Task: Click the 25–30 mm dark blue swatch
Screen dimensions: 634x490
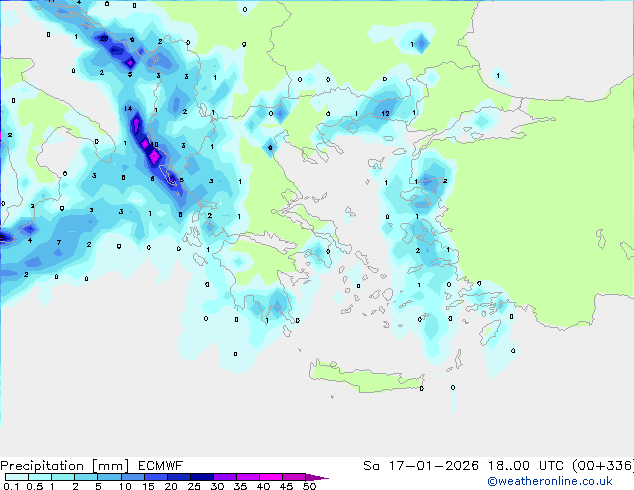Action: 202,477
